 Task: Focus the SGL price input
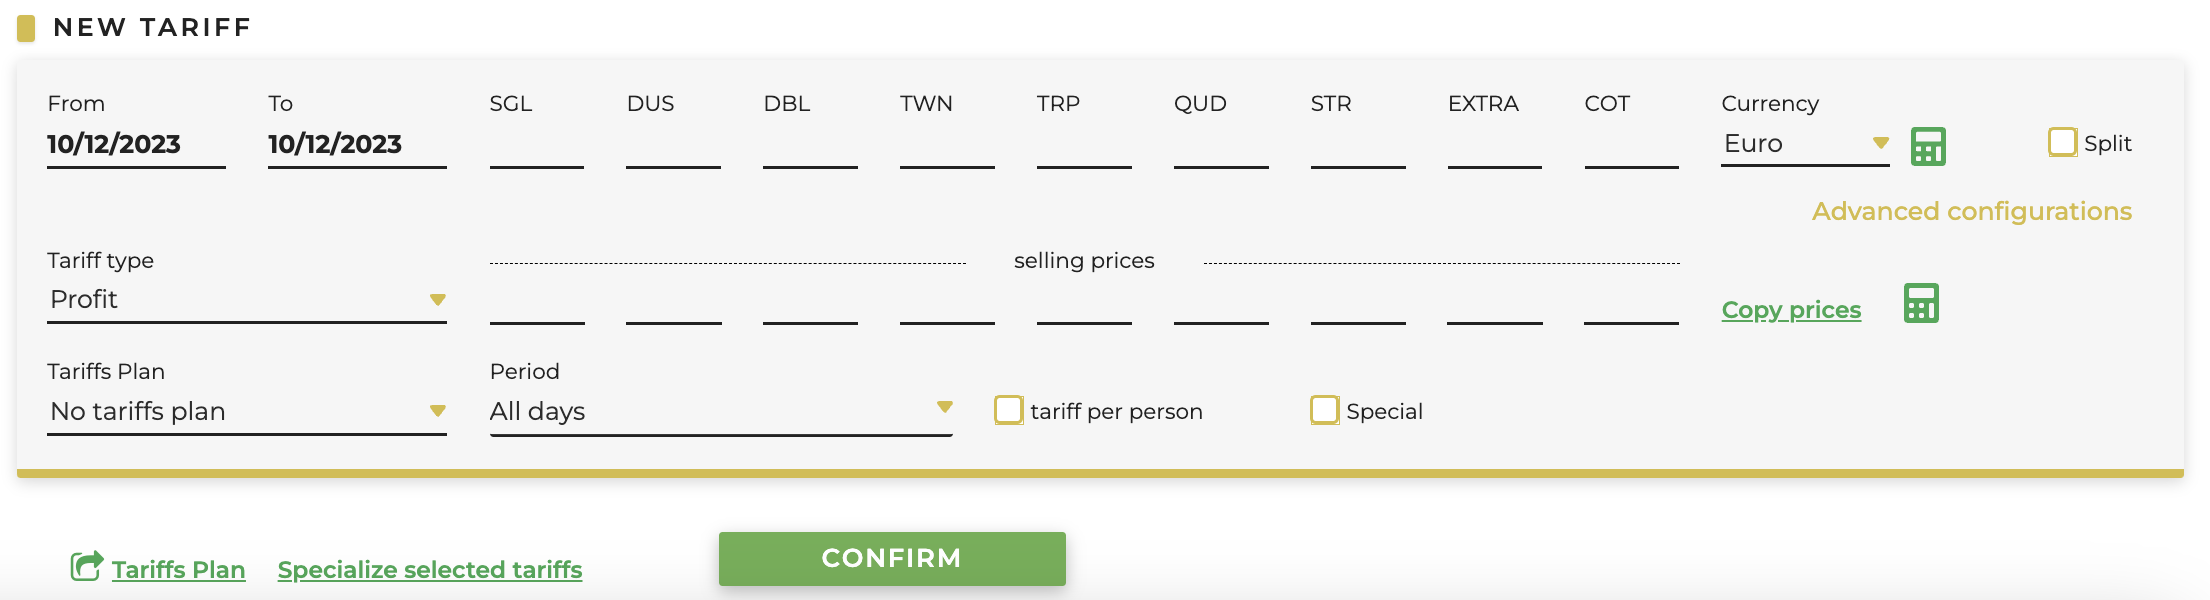click(537, 145)
